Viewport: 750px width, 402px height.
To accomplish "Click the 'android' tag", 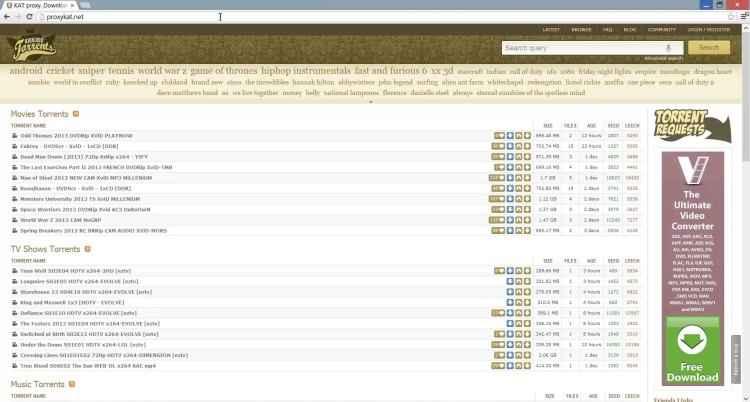I will pyautogui.click(x=26, y=71).
